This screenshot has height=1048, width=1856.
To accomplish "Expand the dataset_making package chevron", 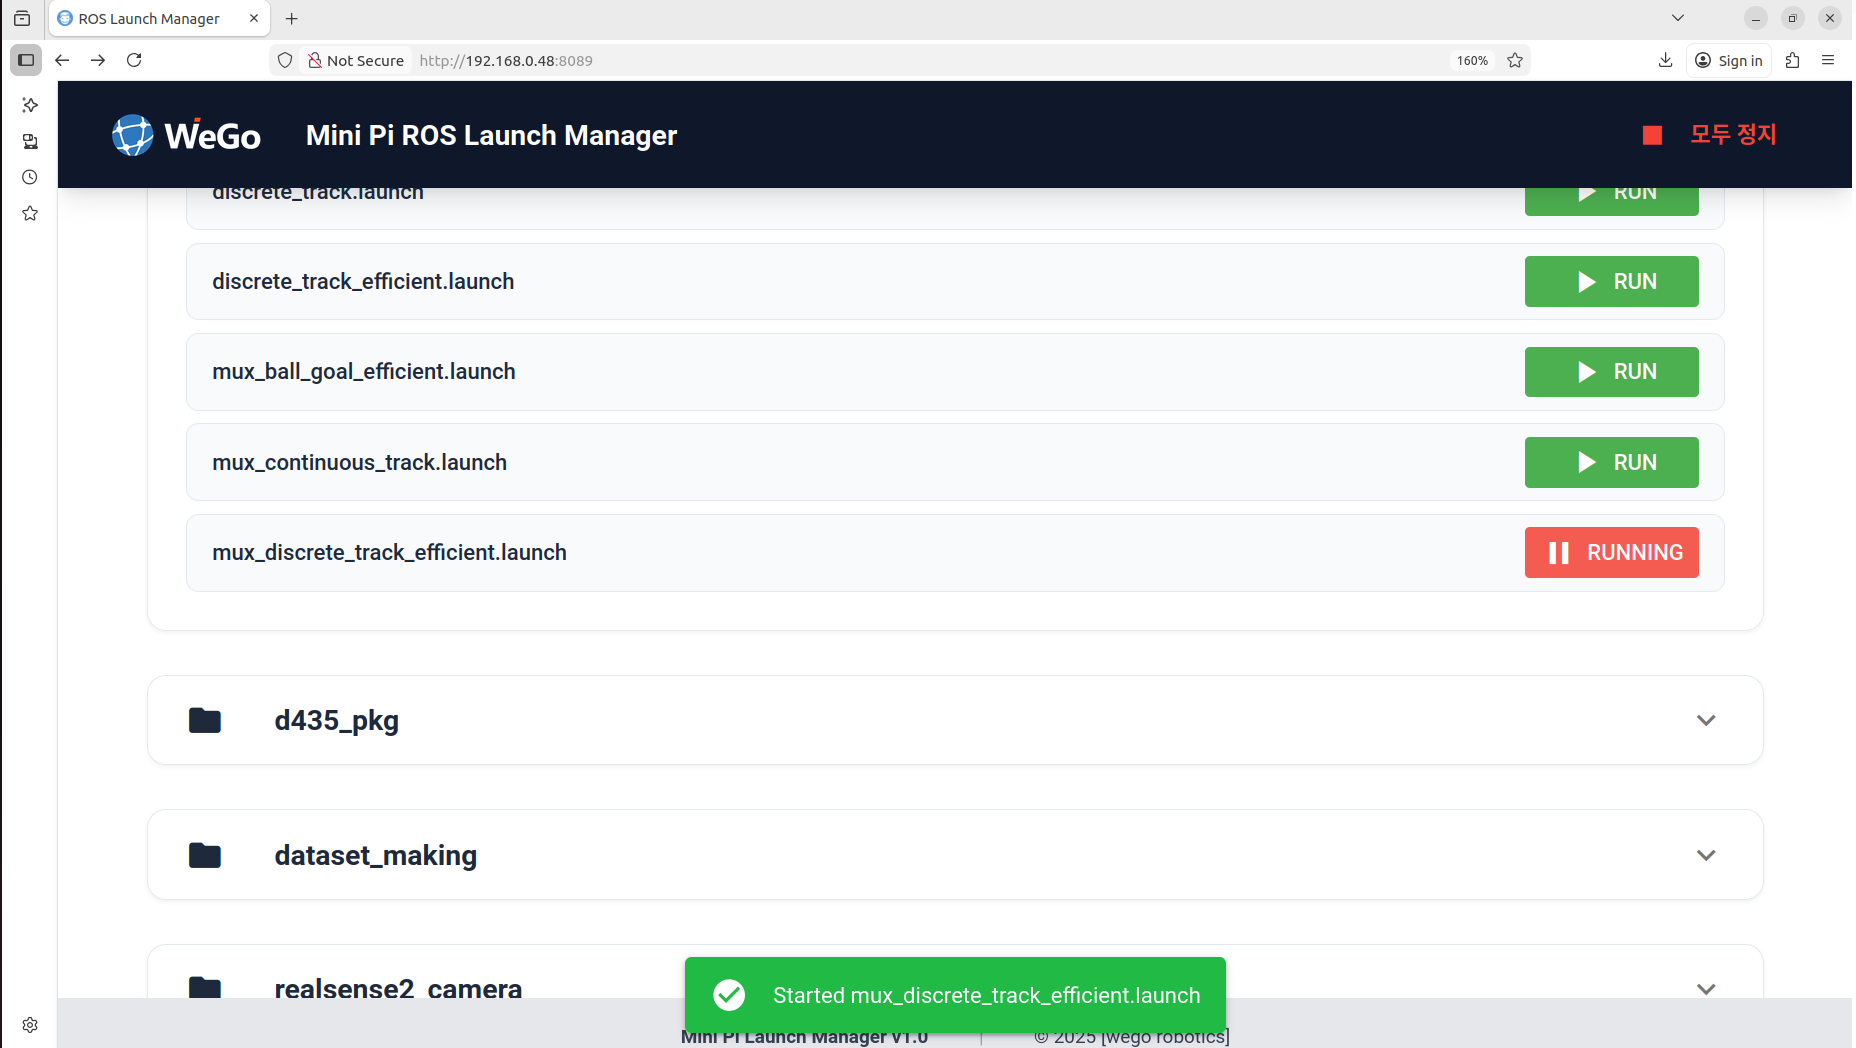I will click(1706, 855).
